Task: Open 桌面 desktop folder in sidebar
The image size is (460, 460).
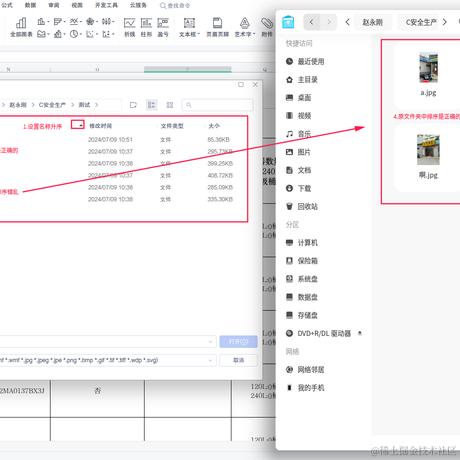Action: 299,98
